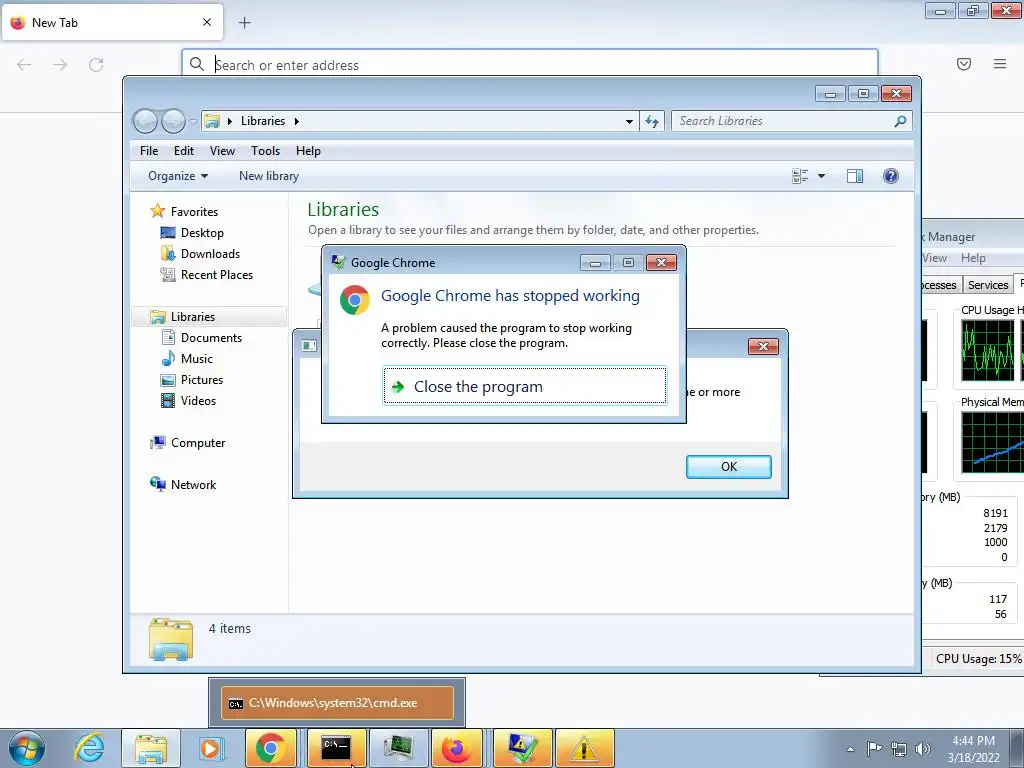The image size is (1024, 768).
Task: Click the yellow warning triangle taskbar icon
Action: pyautogui.click(x=584, y=748)
